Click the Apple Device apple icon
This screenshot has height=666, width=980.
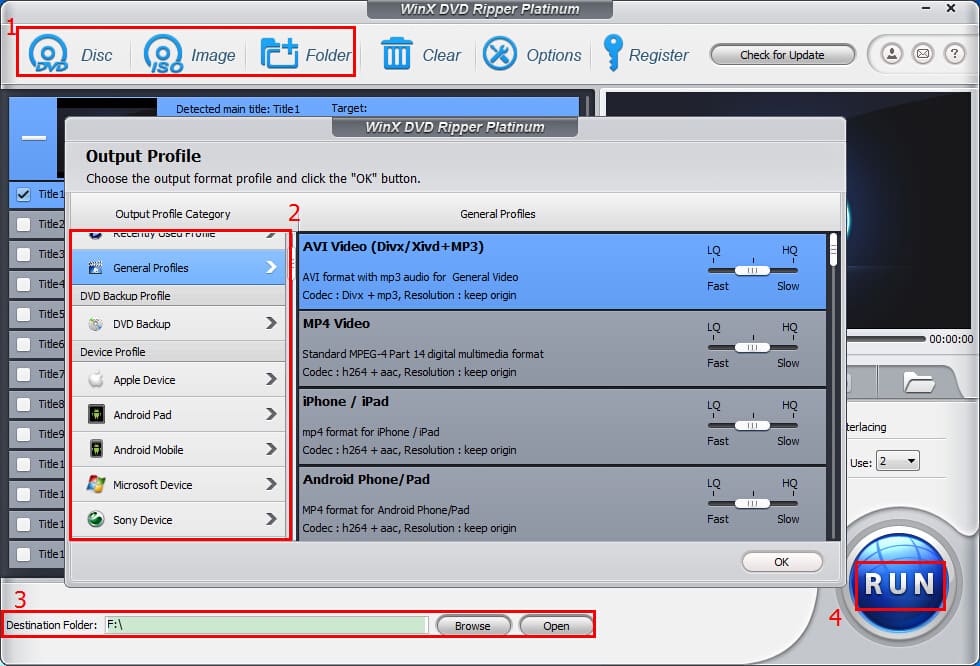[96, 379]
